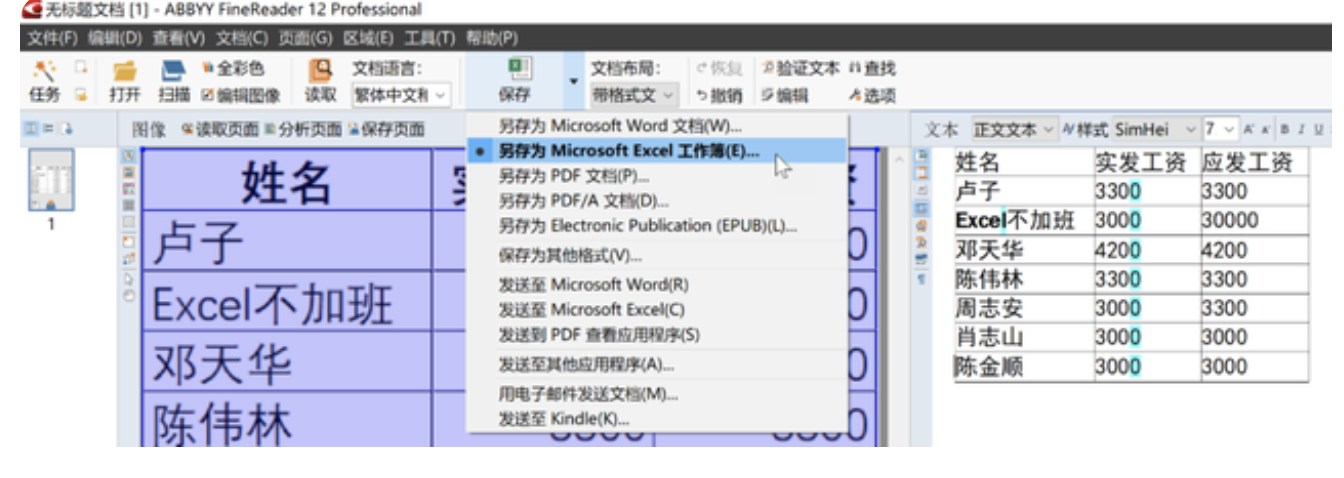Screen dimensions: 1344x478
Task: Click value '30000' in text panel
Action: coord(1230,221)
